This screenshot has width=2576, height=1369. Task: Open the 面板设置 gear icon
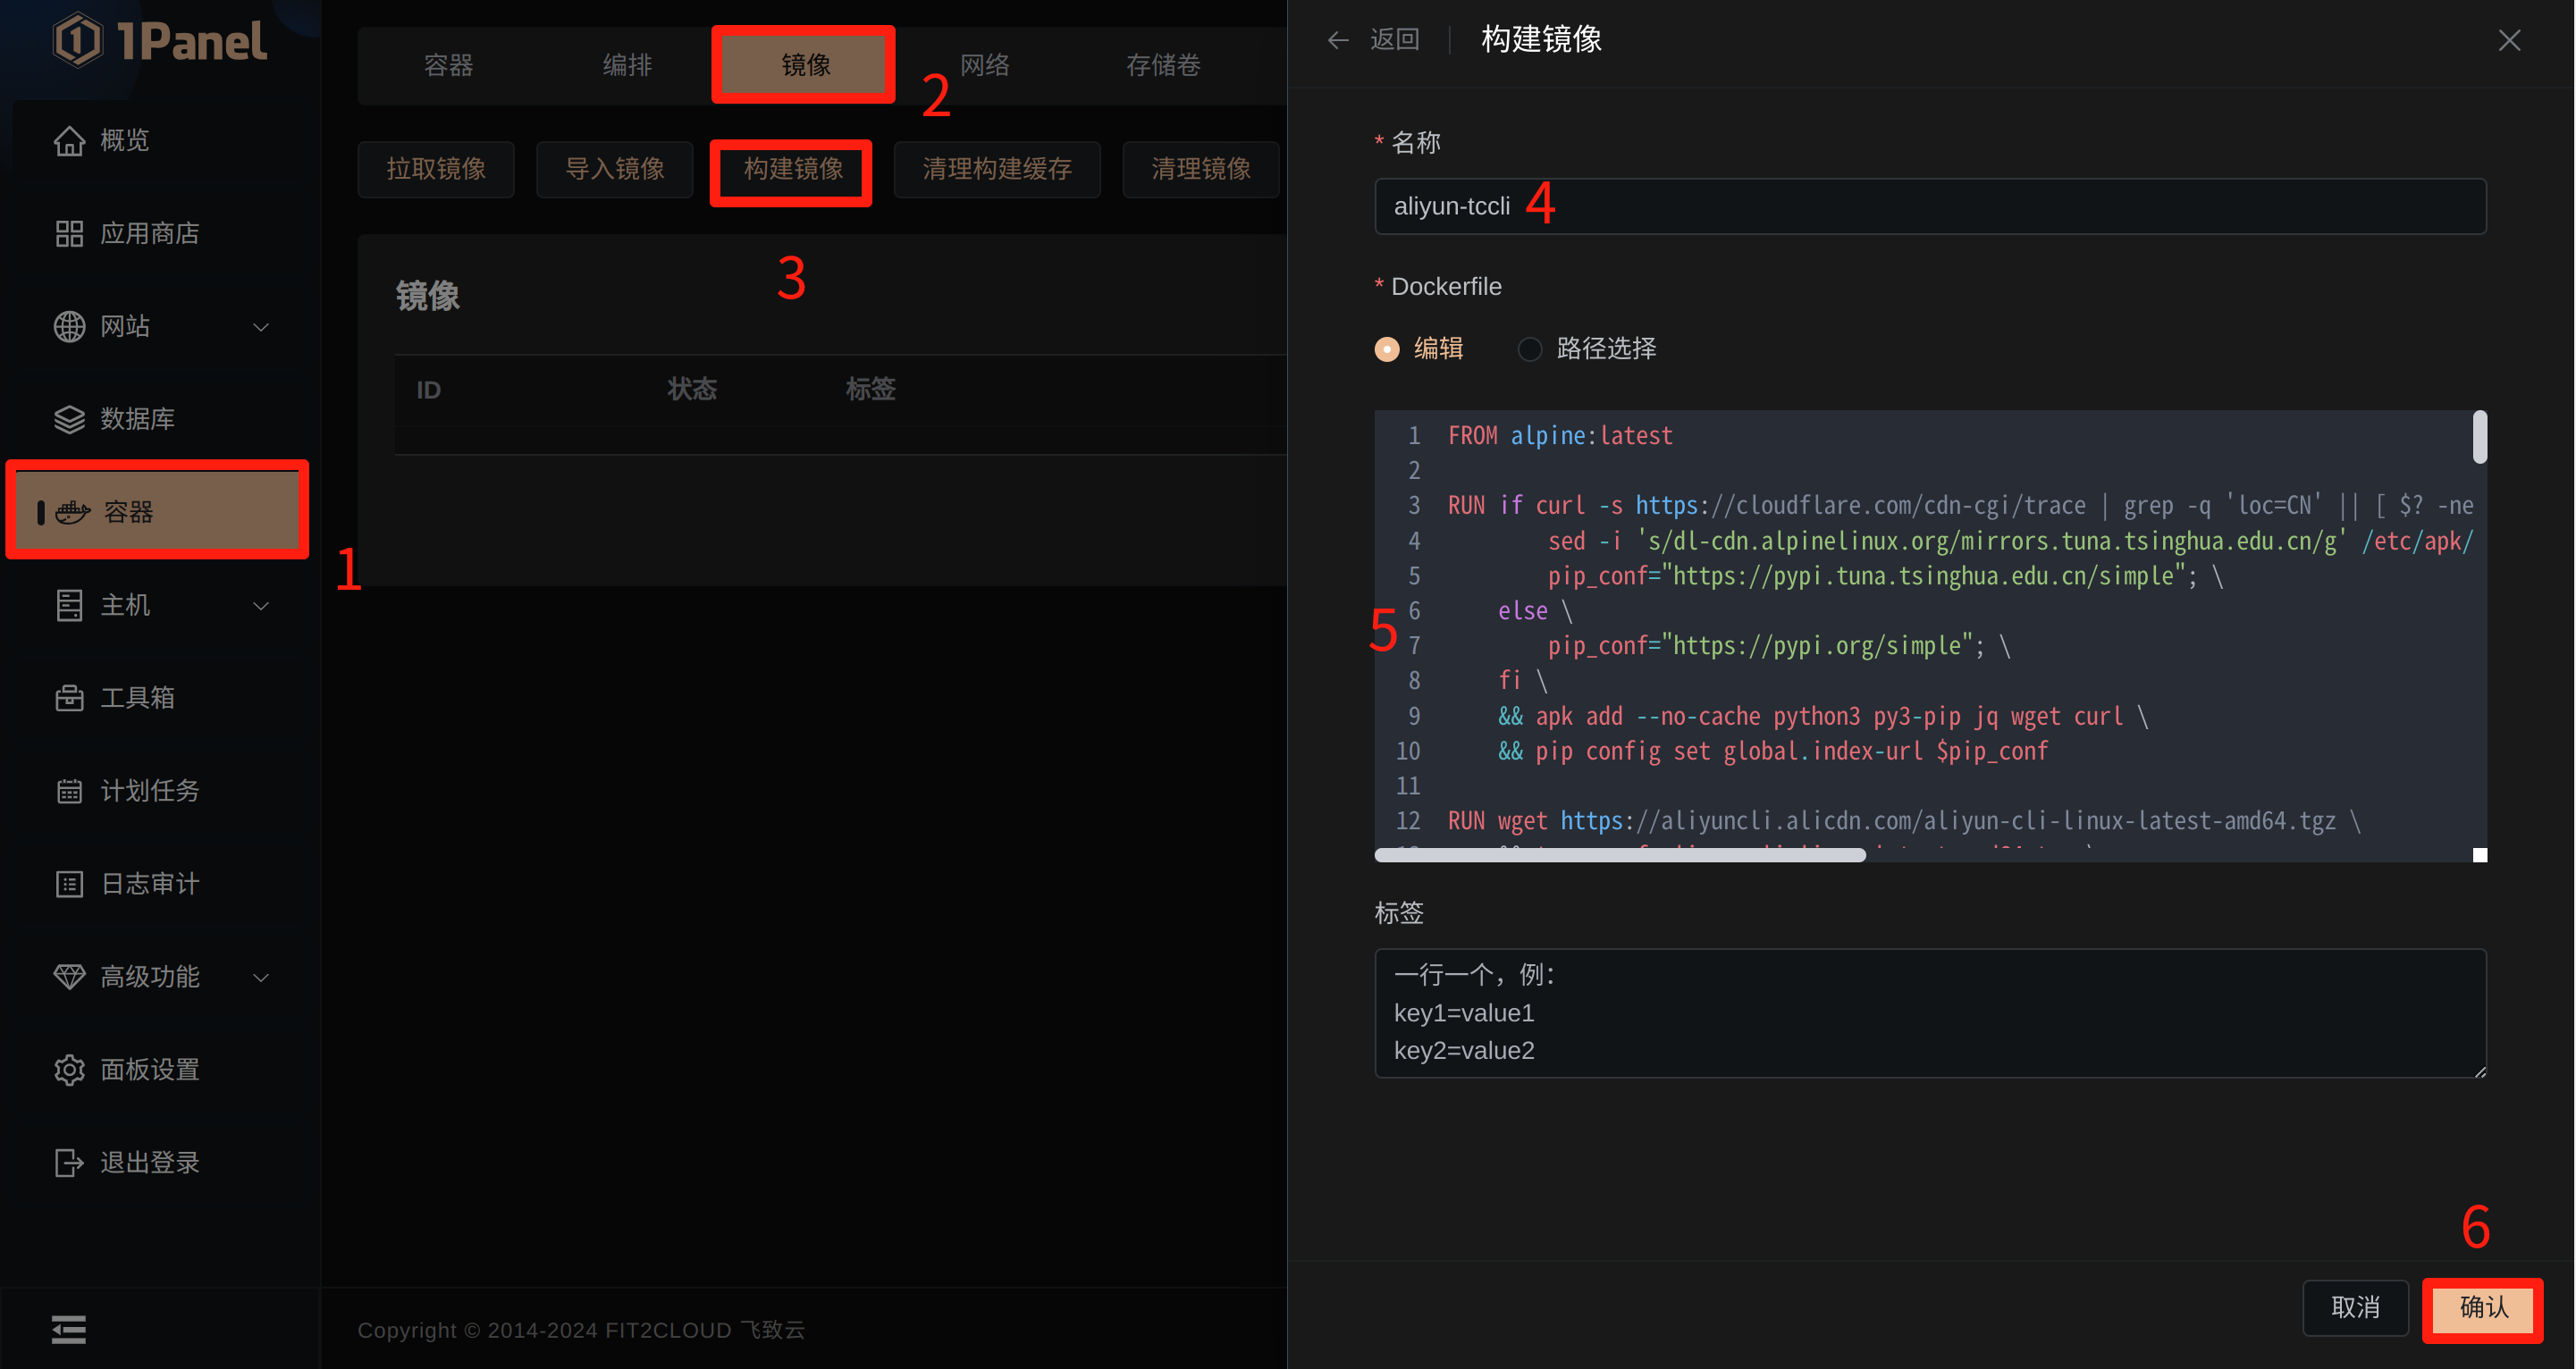[69, 1070]
